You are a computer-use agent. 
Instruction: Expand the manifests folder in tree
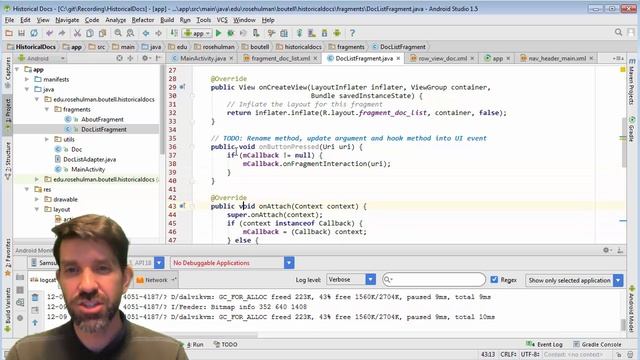click(27, 79)
